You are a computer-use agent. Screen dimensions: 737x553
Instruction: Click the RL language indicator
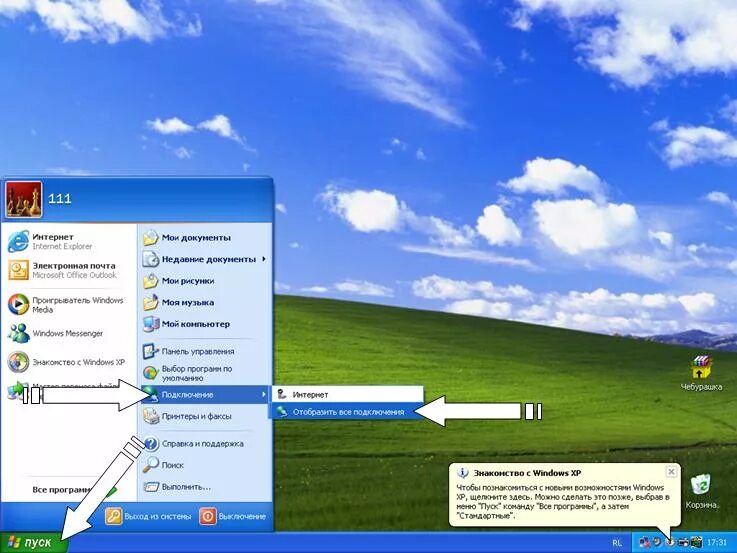pos(617,543)
